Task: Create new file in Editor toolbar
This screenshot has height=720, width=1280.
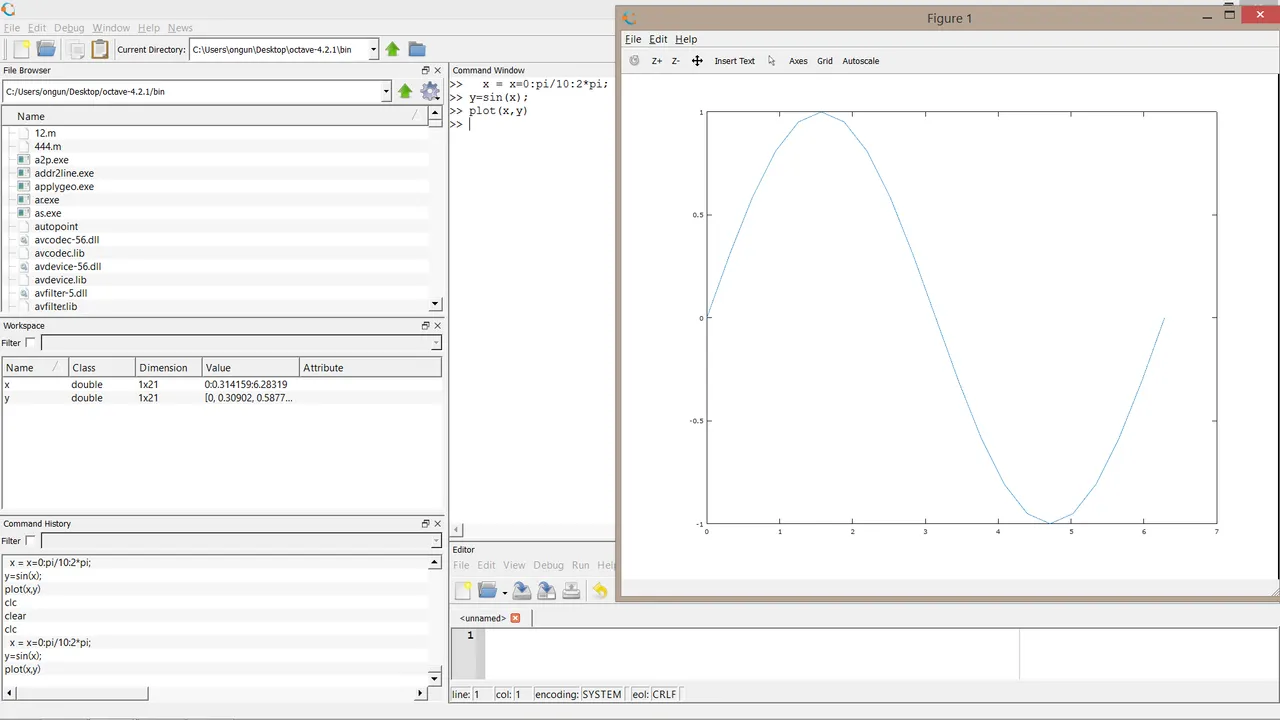Action: (462, 591)
